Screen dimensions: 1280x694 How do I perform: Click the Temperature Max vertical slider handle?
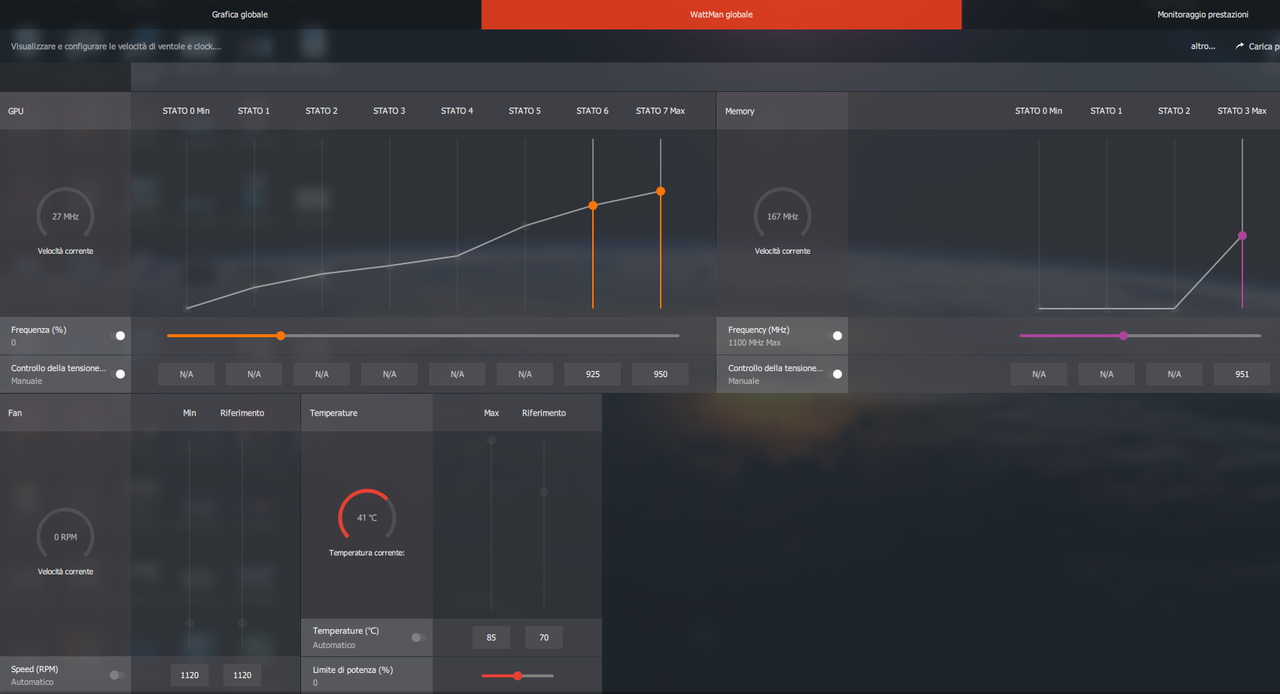coord(491,440)
